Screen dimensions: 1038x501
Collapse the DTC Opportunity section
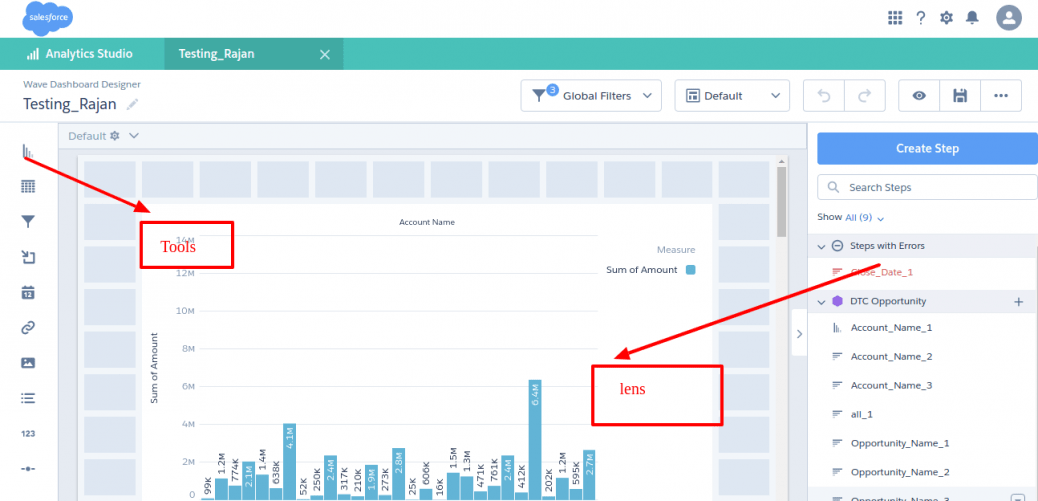822,302
